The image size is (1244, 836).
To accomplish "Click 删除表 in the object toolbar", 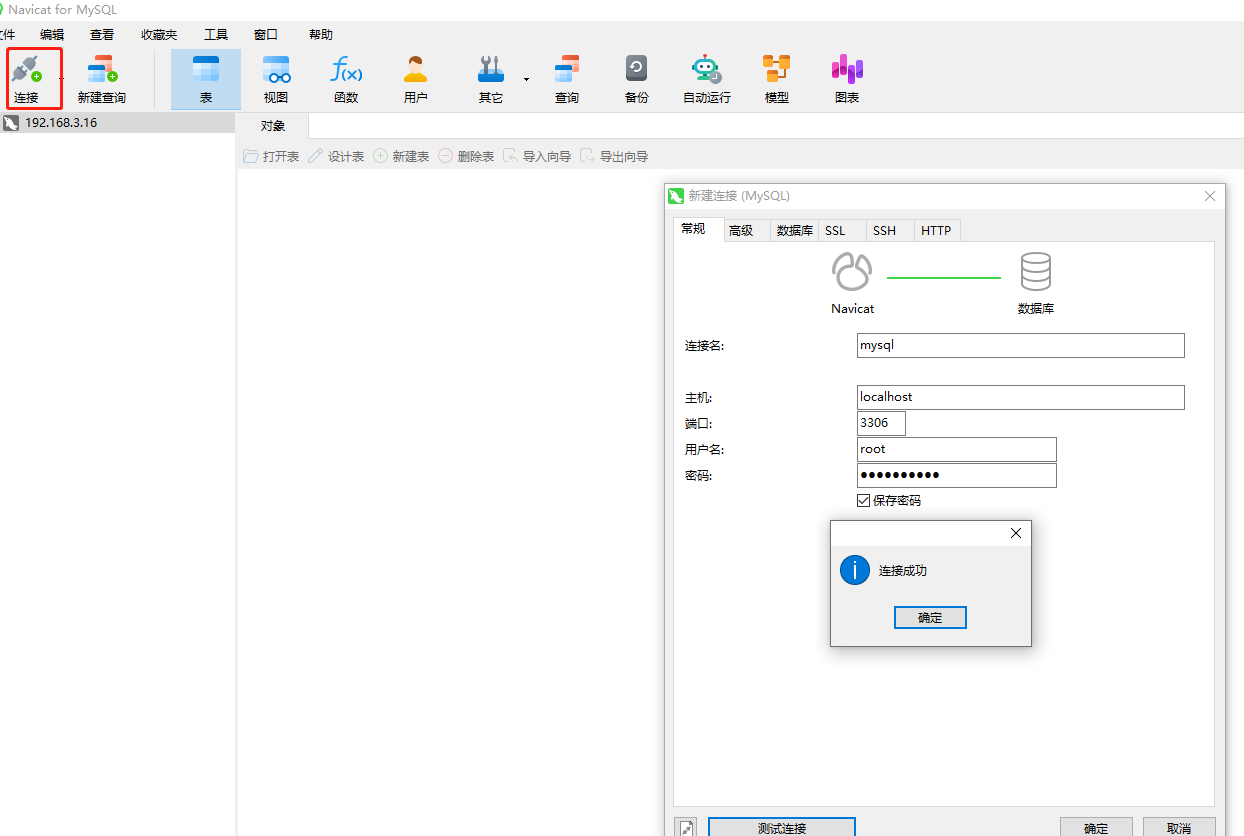I will pos(466,157).
